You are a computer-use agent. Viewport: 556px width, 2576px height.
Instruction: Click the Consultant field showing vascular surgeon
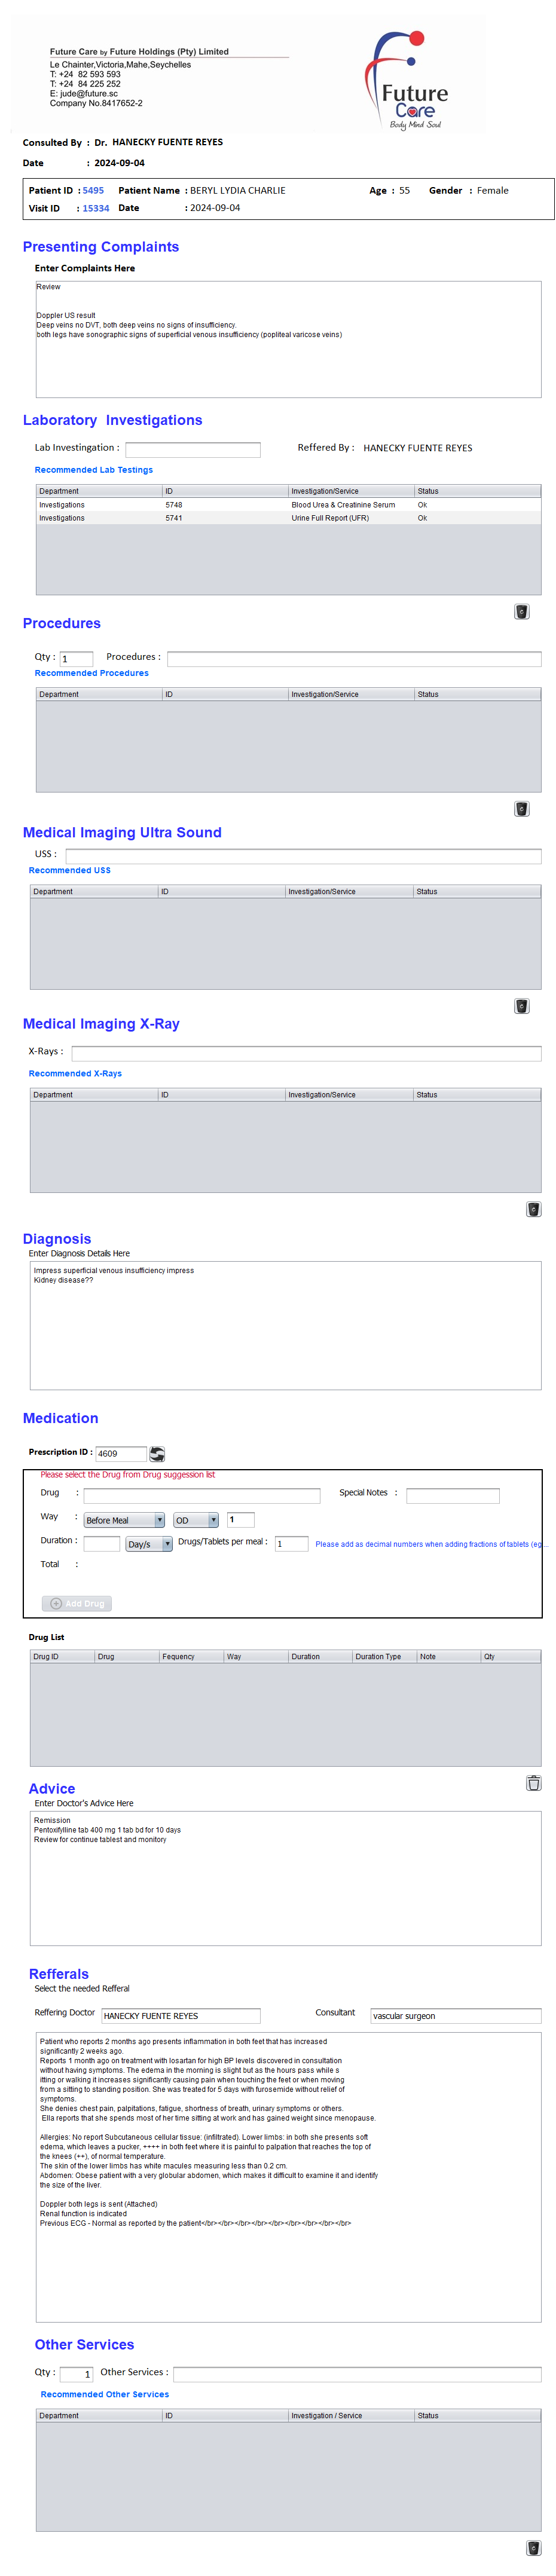(x=455, y=2015)
